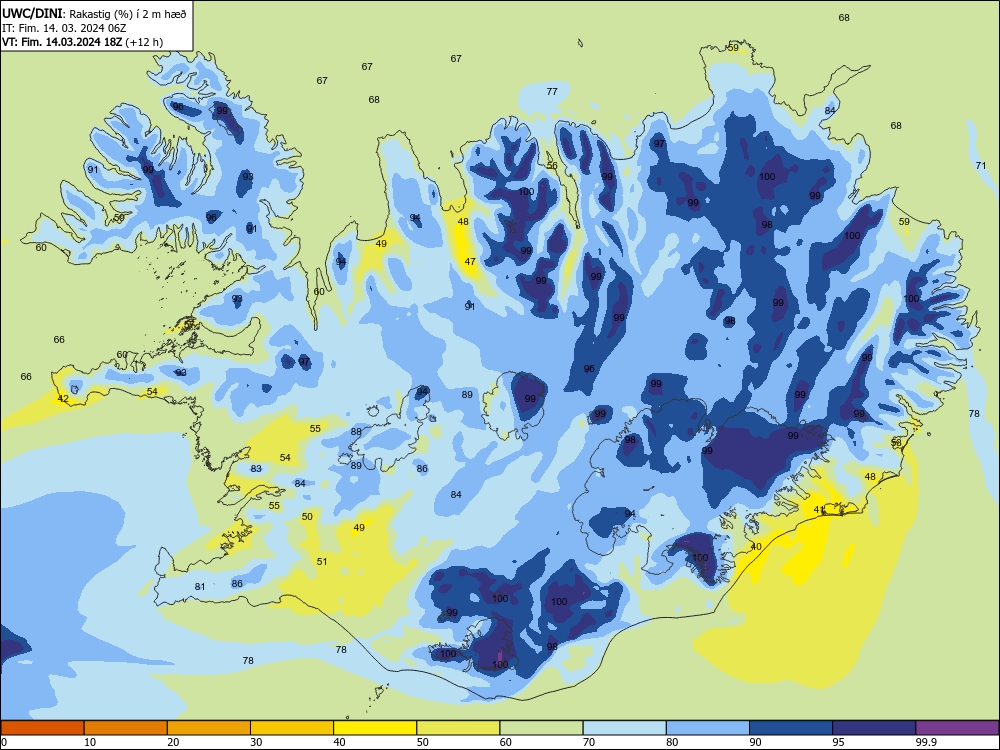Click the dark orange 0–10 legend swatch
Screen dimensions: 1000x750
click(x=42, y=728)
